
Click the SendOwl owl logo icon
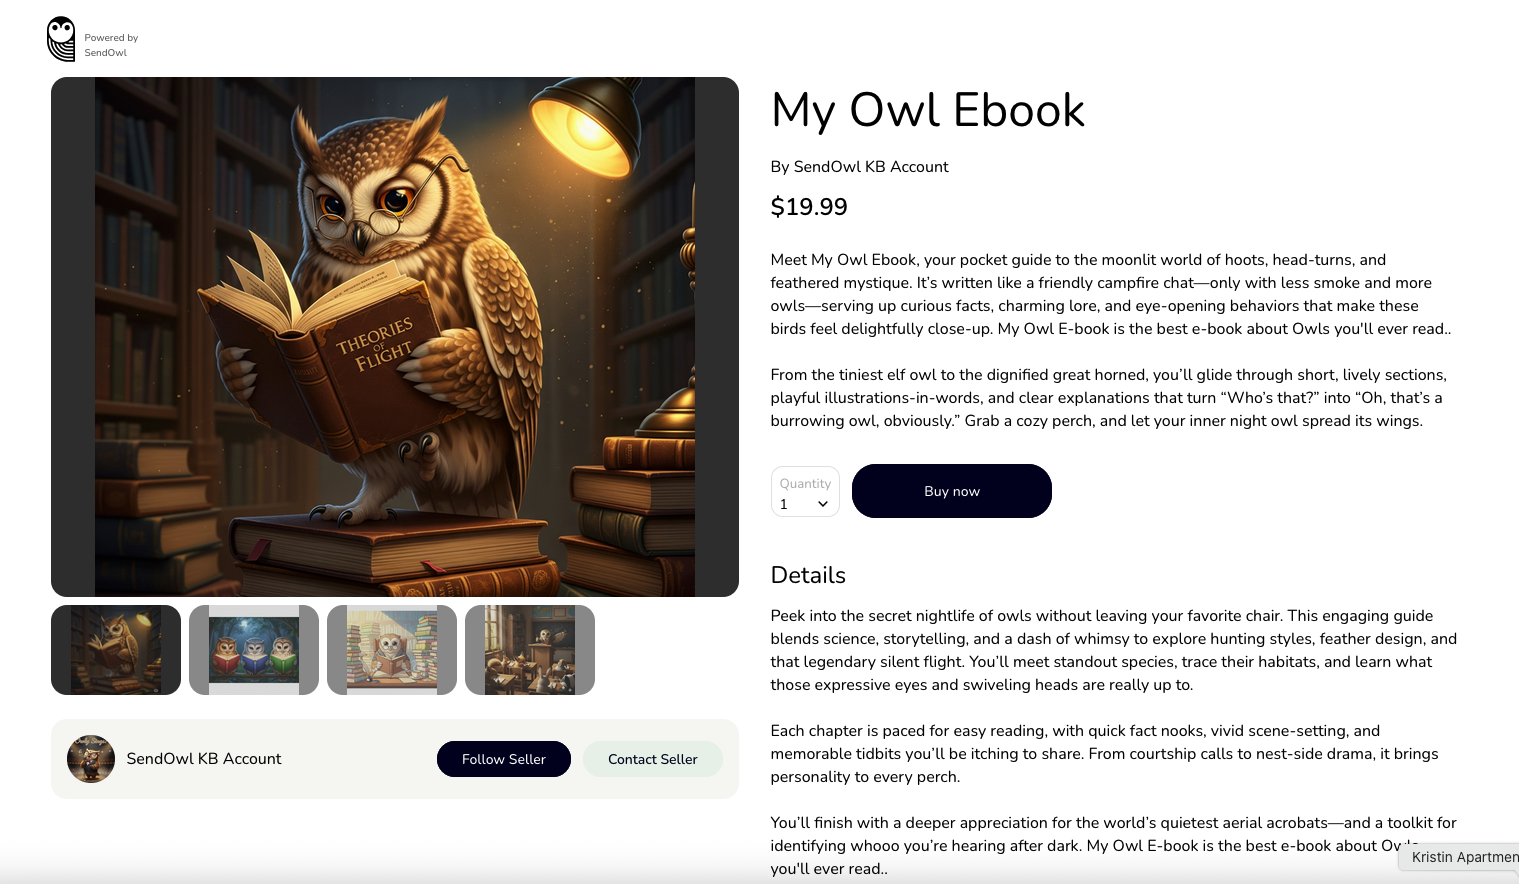tap(61, 39)
